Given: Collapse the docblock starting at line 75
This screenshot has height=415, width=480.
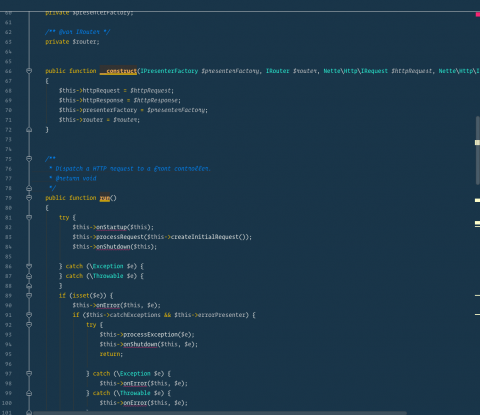Looking at the screenshot, I should pyautogui.click(x=29, y=158).
